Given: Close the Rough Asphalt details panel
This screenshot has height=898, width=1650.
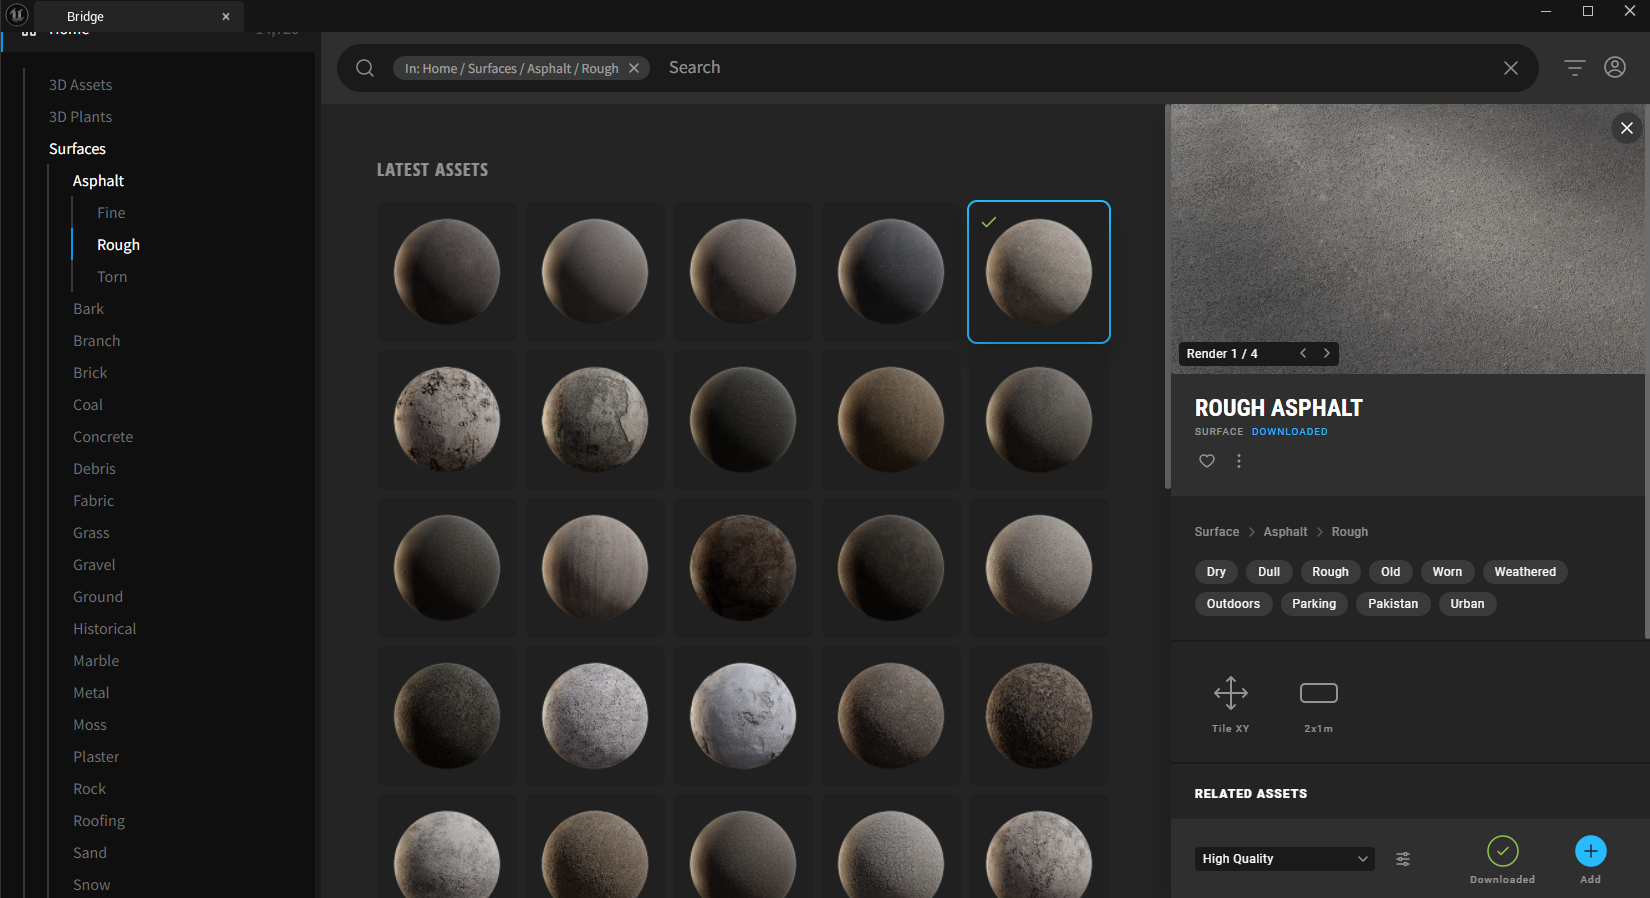Looking at the screenshot, I should click(1627, 128).
